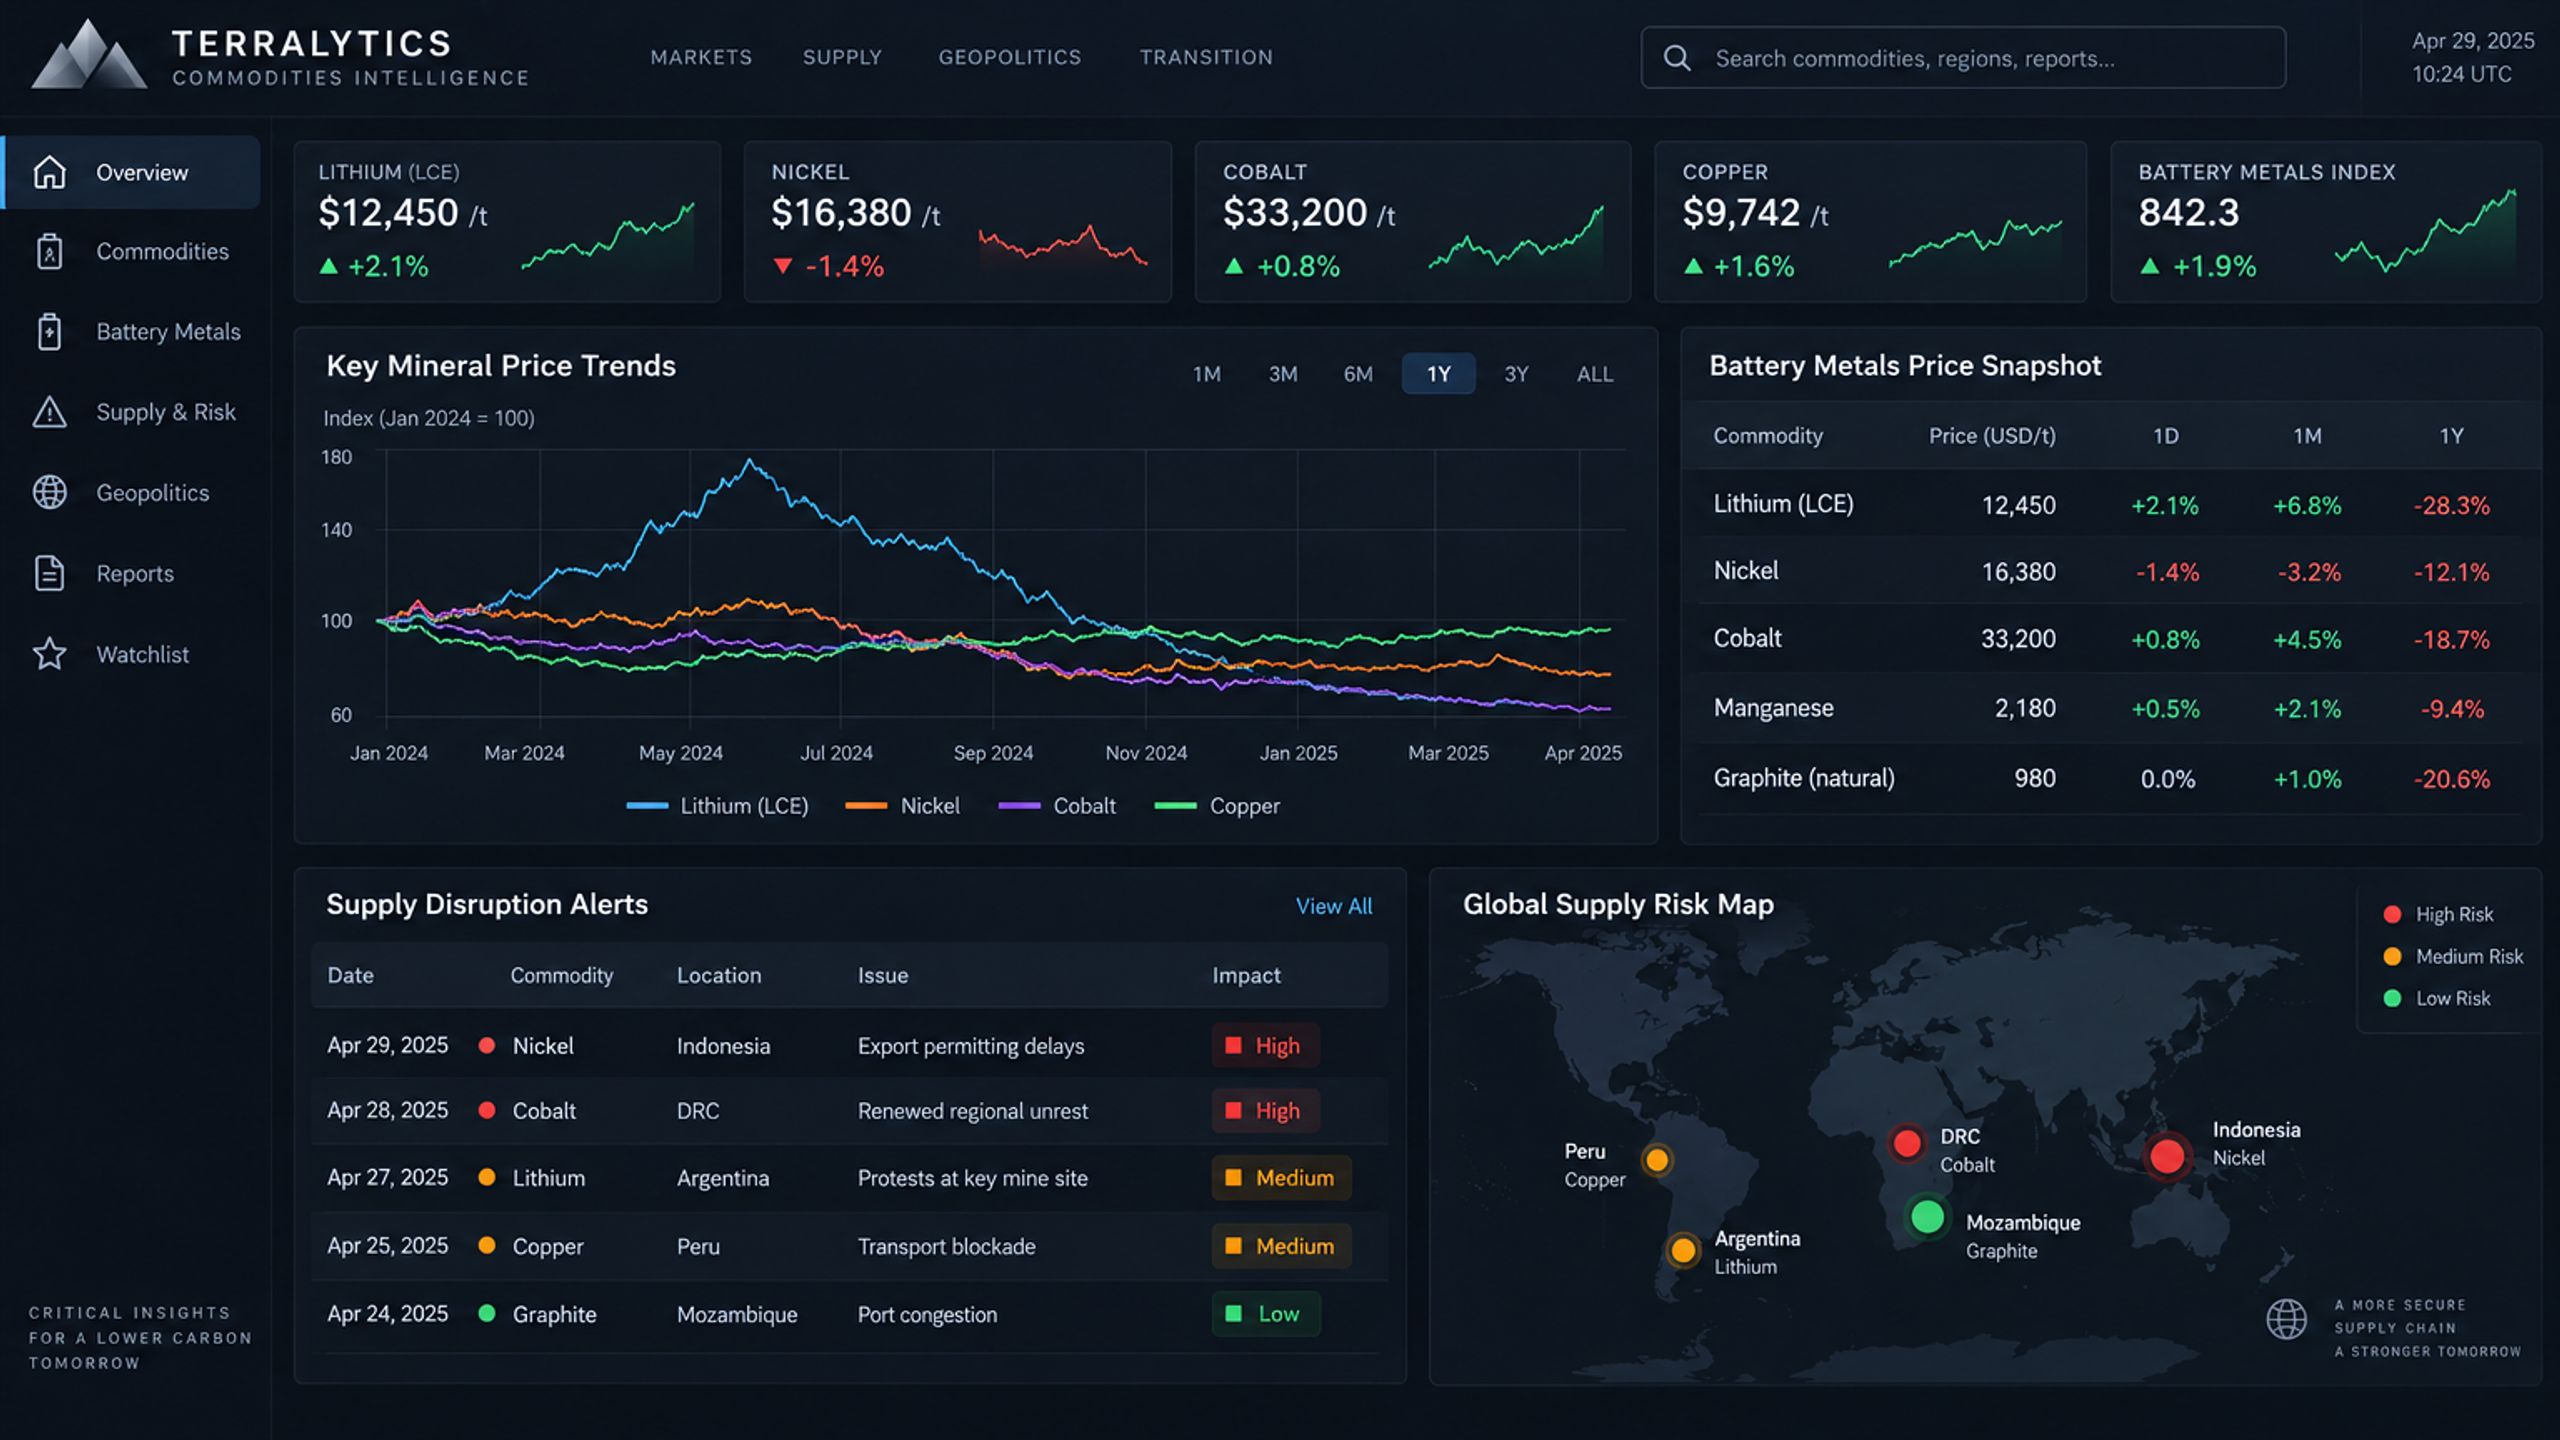2560x1440 pixels.
Task: Click the High impact badge for Nickel alert
Action: [1265, 1045]
